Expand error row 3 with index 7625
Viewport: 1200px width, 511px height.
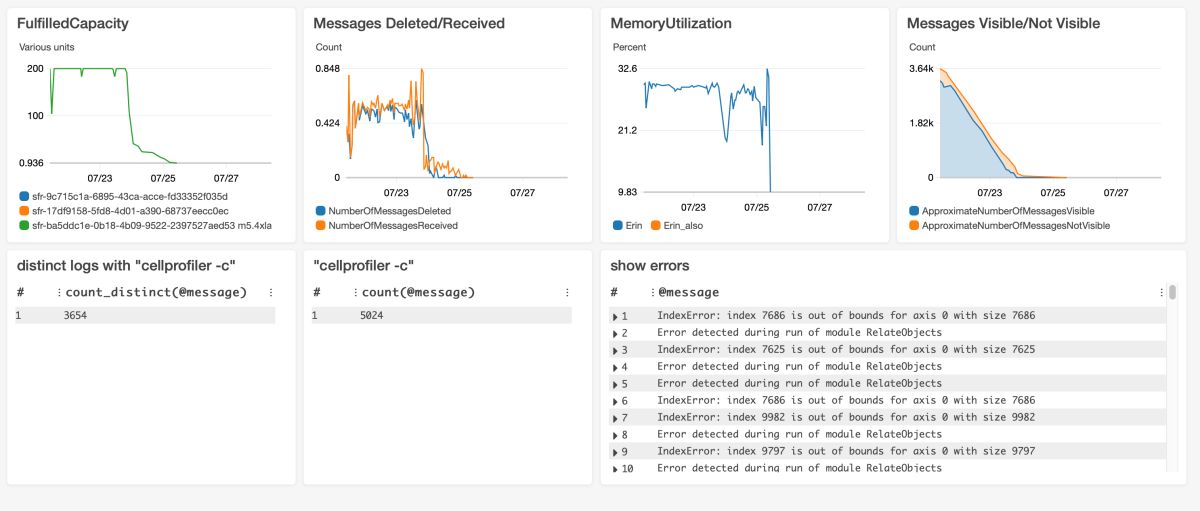(x=616, y=350)
